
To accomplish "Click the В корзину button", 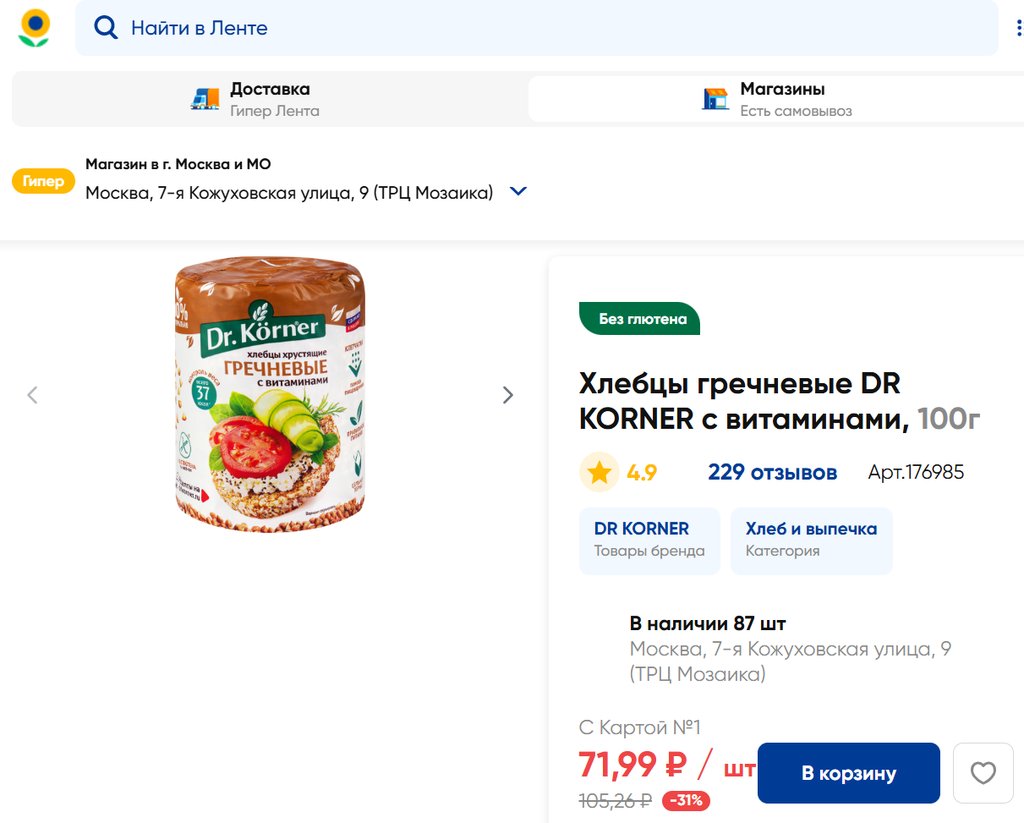I will click(x=848, y=773).
